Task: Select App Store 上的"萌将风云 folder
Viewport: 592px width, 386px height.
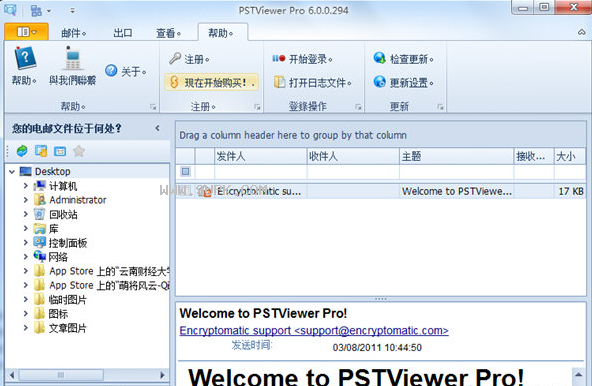Action: point(109,285)
